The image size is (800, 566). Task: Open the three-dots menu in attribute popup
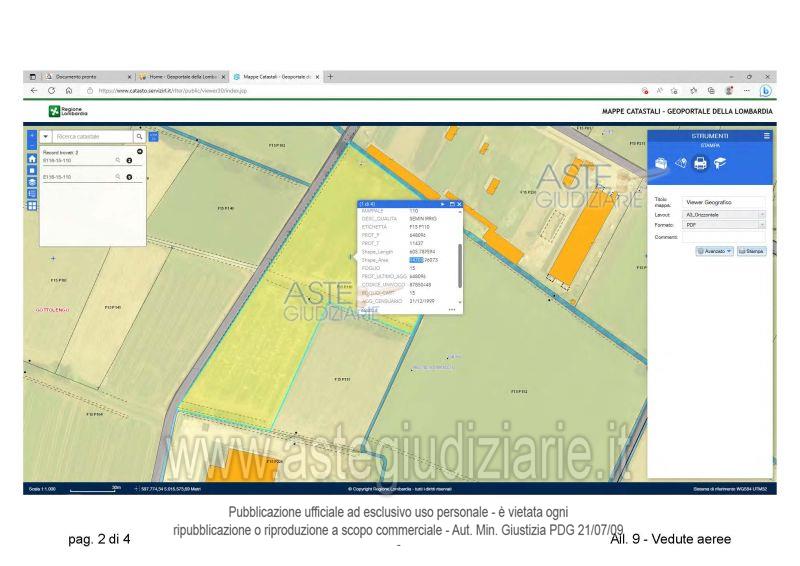coord(452,310)
